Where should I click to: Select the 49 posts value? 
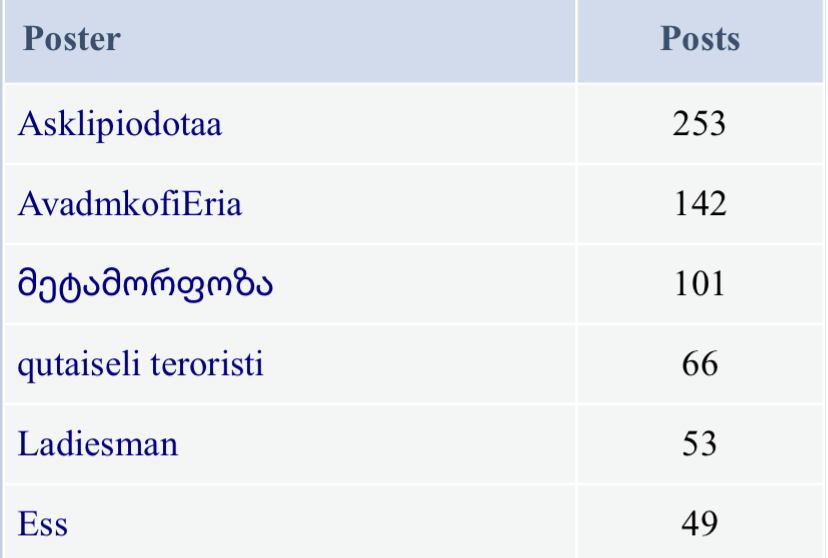pos(699,523)
